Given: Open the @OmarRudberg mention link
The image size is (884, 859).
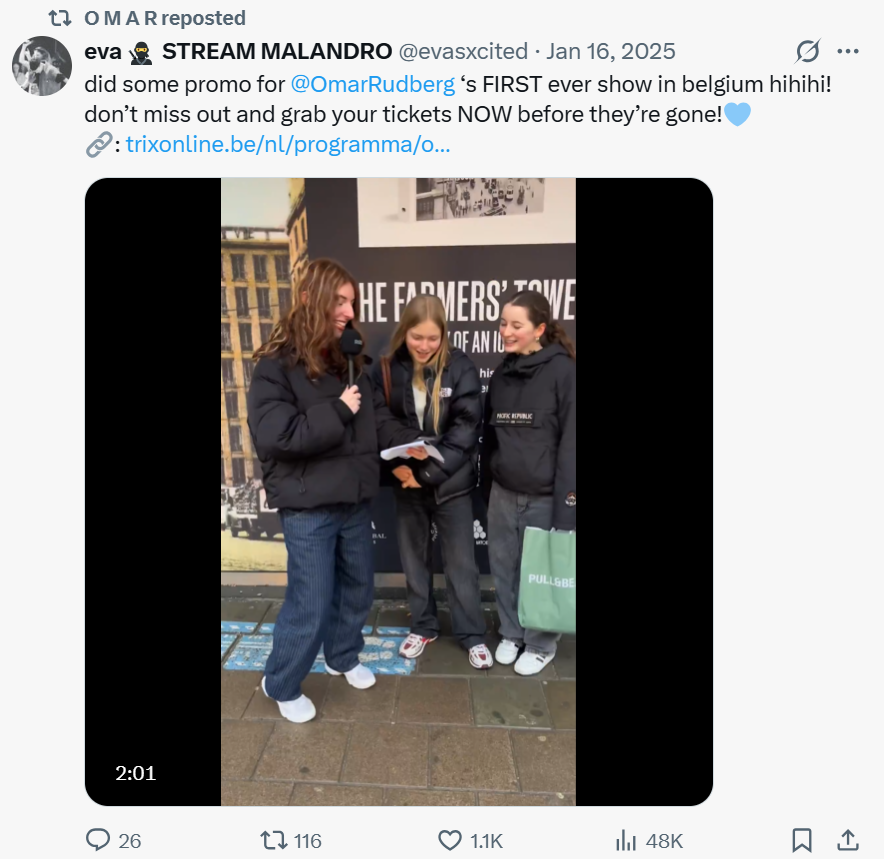Looking at the screenshot, I should click(x=373, y=85).
